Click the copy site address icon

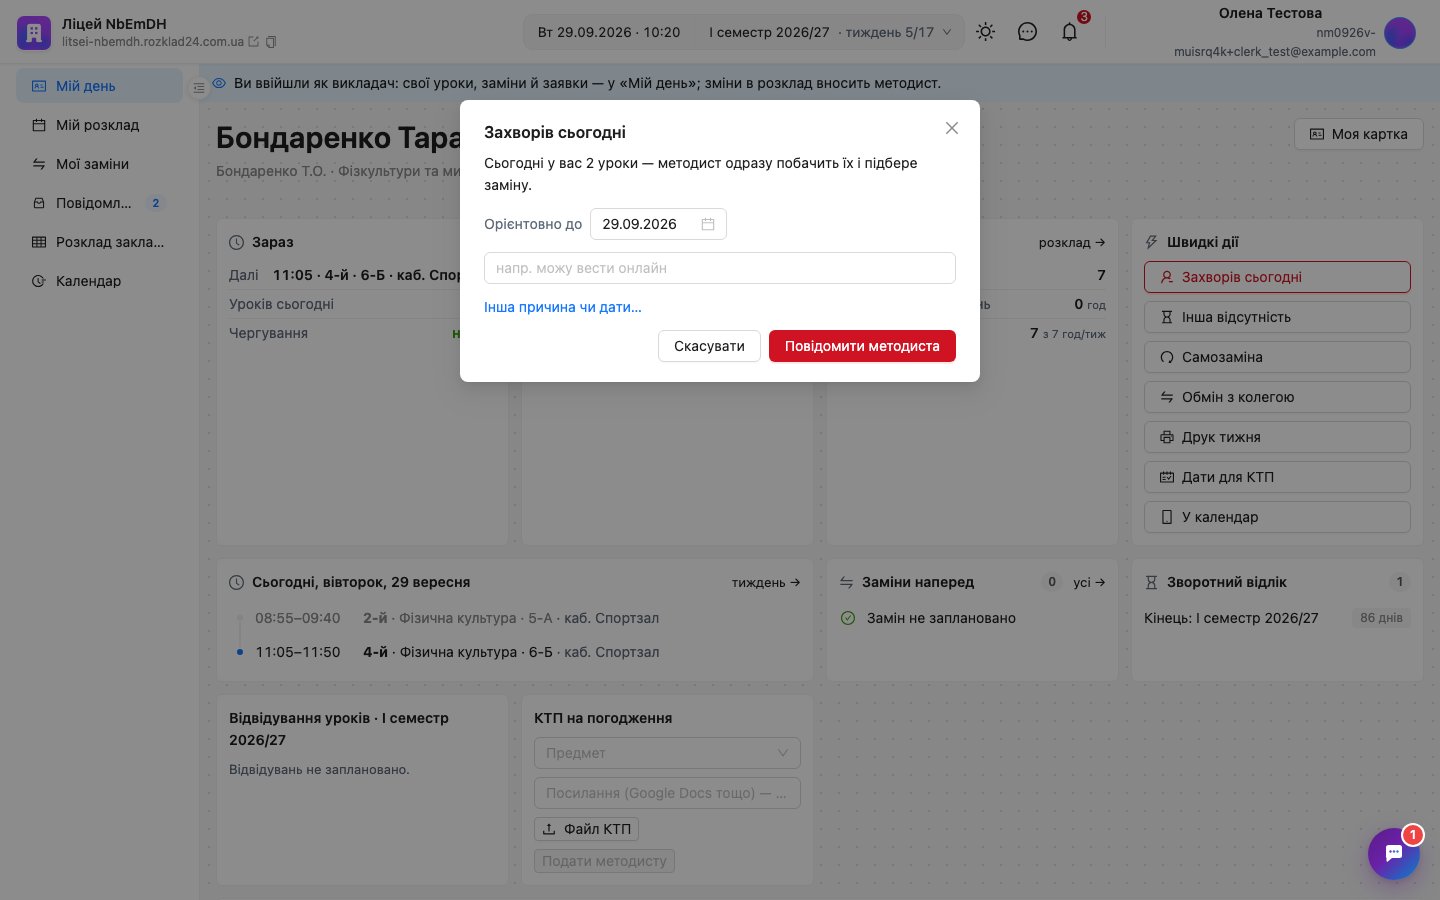(x=271, y=42)
